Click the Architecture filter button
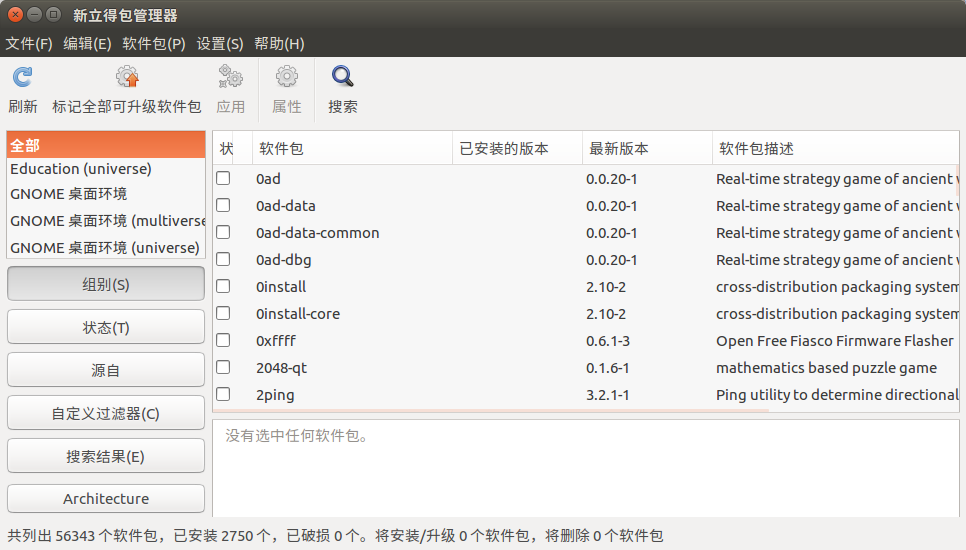Viewport: 966px width, 550px height. [106, 498]
